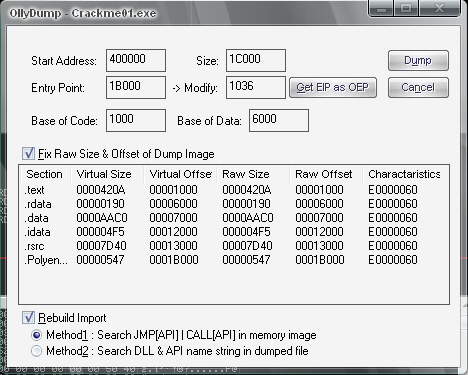Click raw size 00007D40 of .rsrc
This screenshot has height=375, width=468.
(x=247, y=246)
